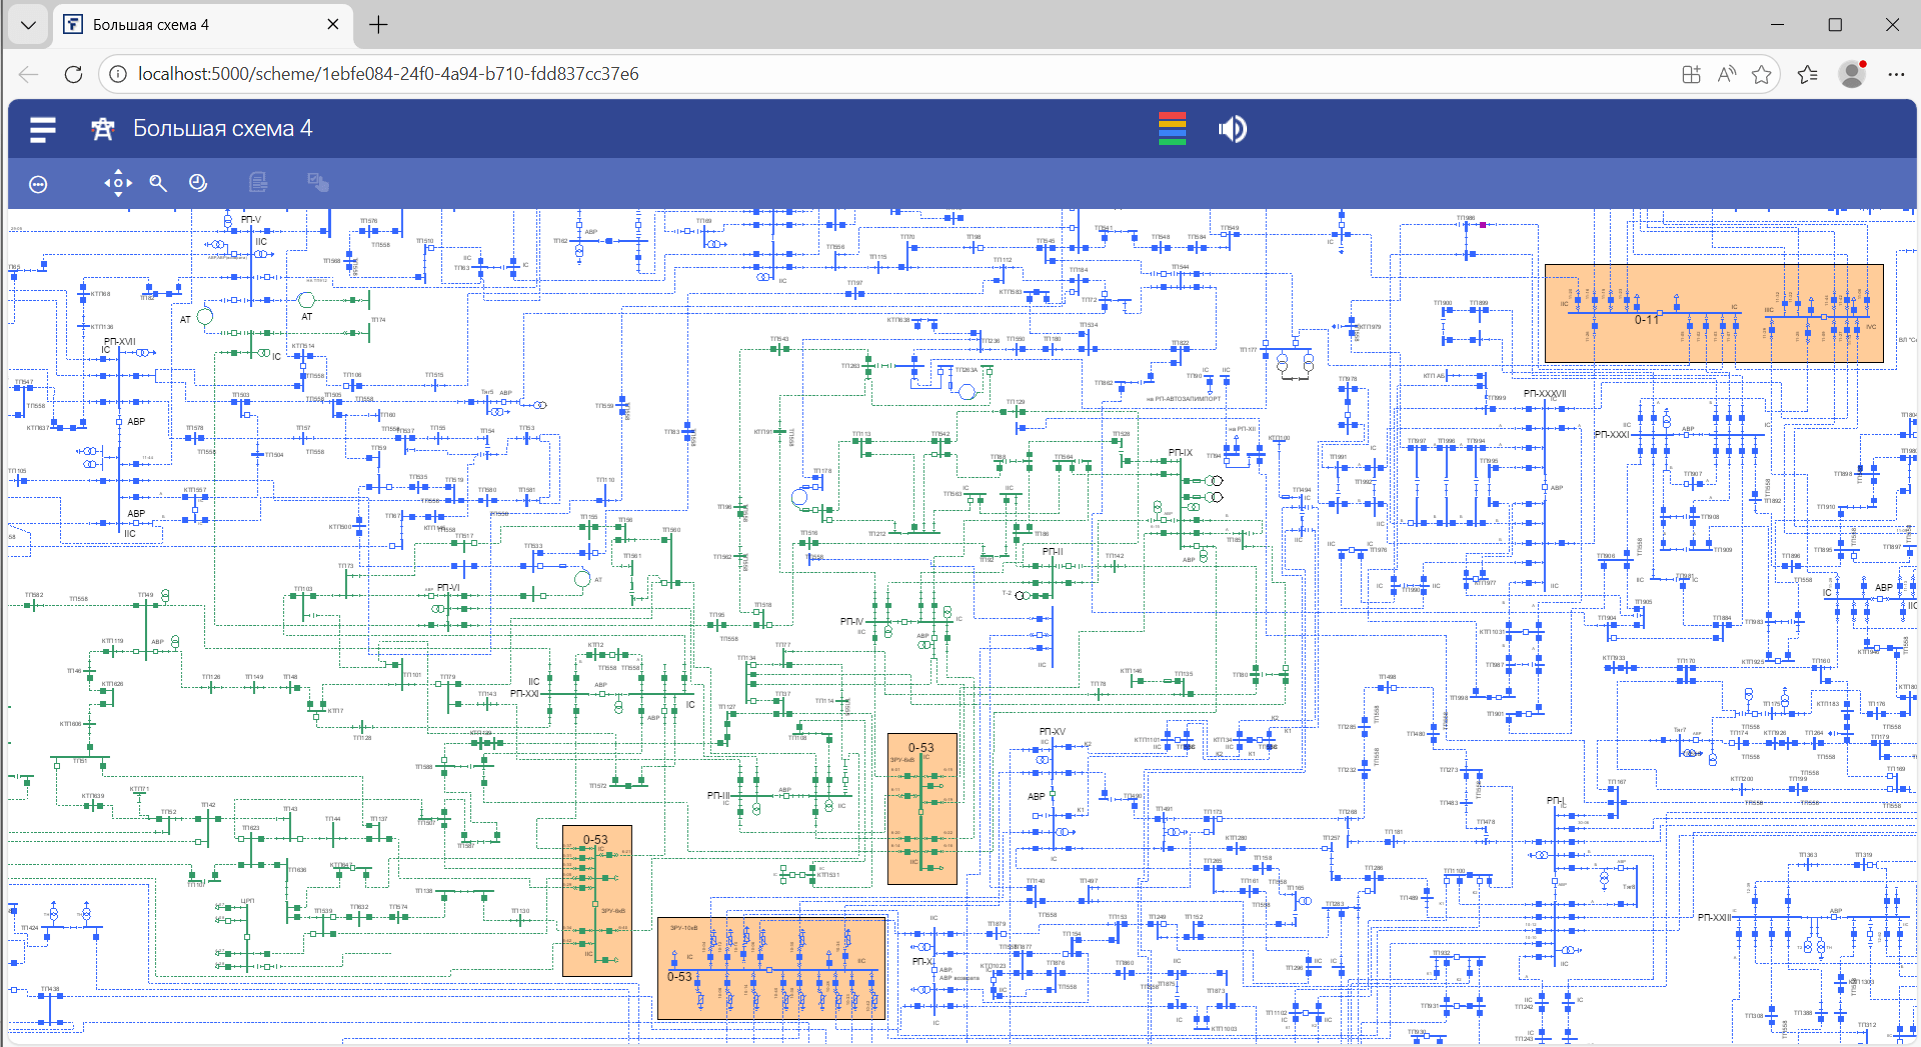Activate the magnifier search tool
The height and width of the screenshot is (1047, 1921).
click(158, 183)
